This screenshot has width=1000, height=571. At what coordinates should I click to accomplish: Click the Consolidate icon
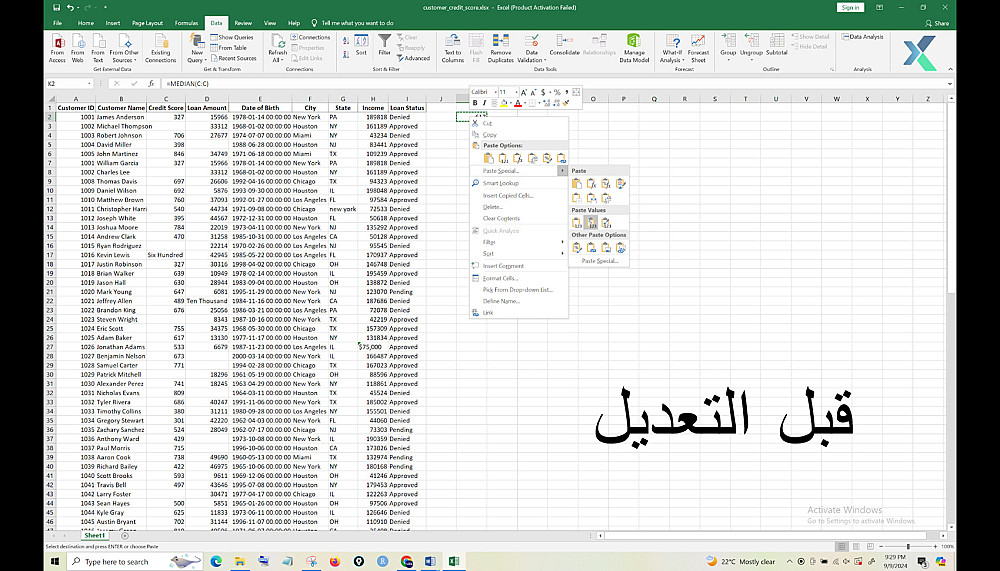click(564, 46)
